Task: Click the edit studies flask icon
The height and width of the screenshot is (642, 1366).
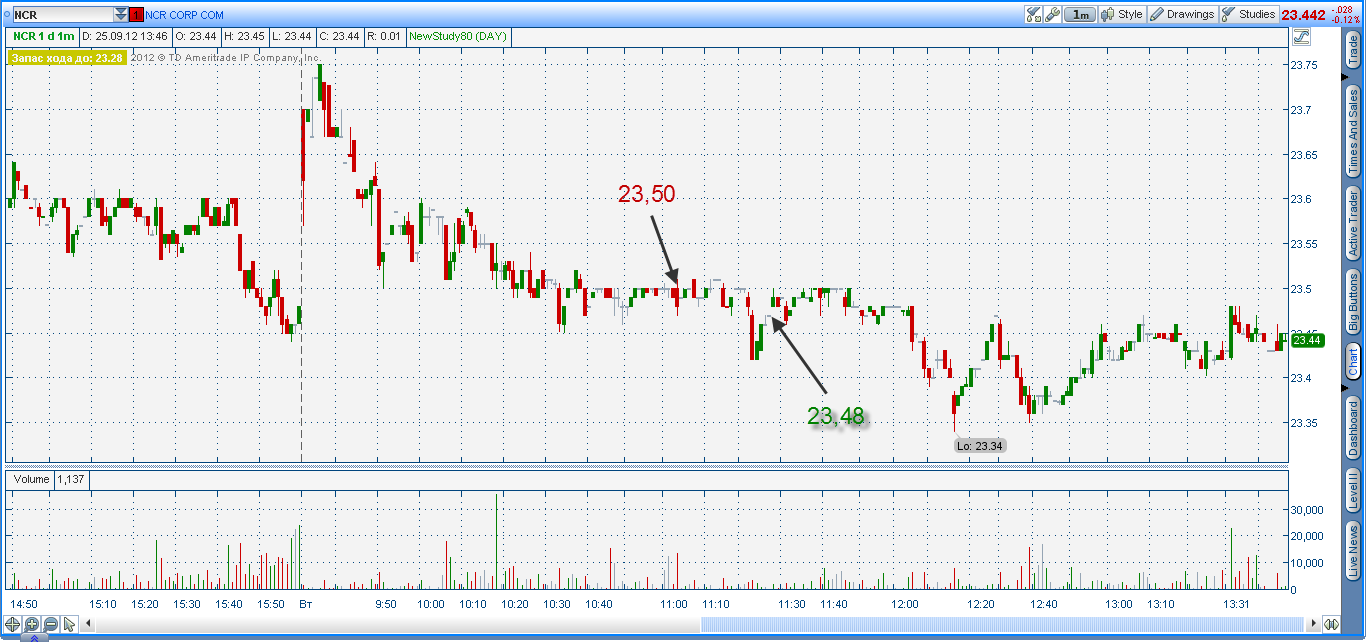Action: (1034, 14)
